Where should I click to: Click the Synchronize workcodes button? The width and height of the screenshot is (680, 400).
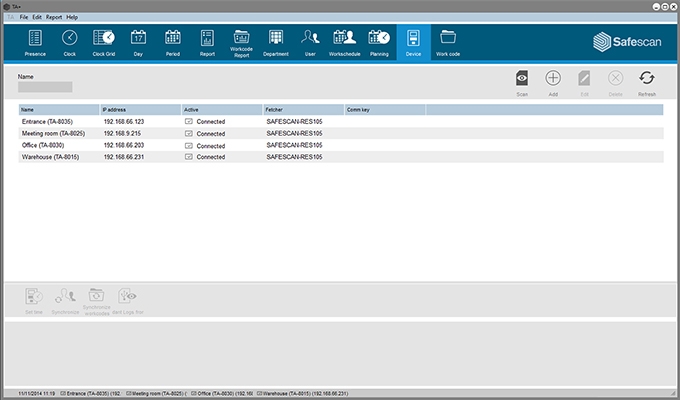[x=97, y=299]
